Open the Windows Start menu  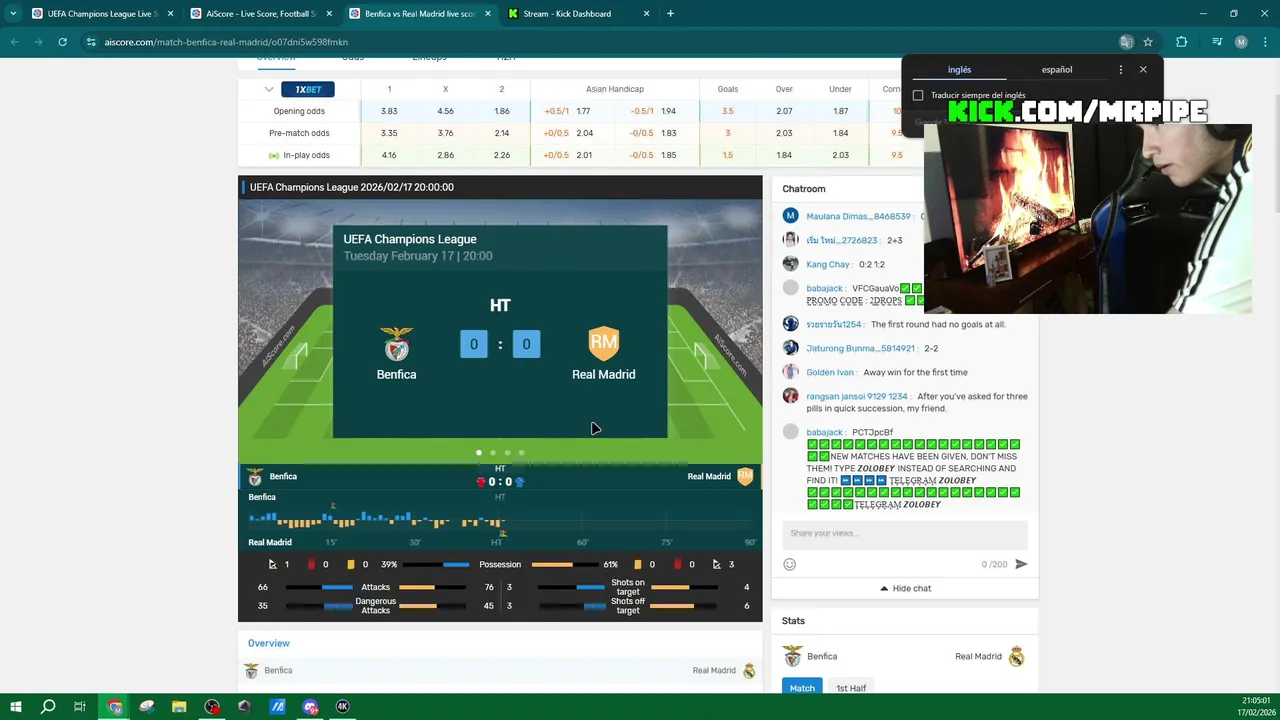pyautogui.click(x=15, y=706)
